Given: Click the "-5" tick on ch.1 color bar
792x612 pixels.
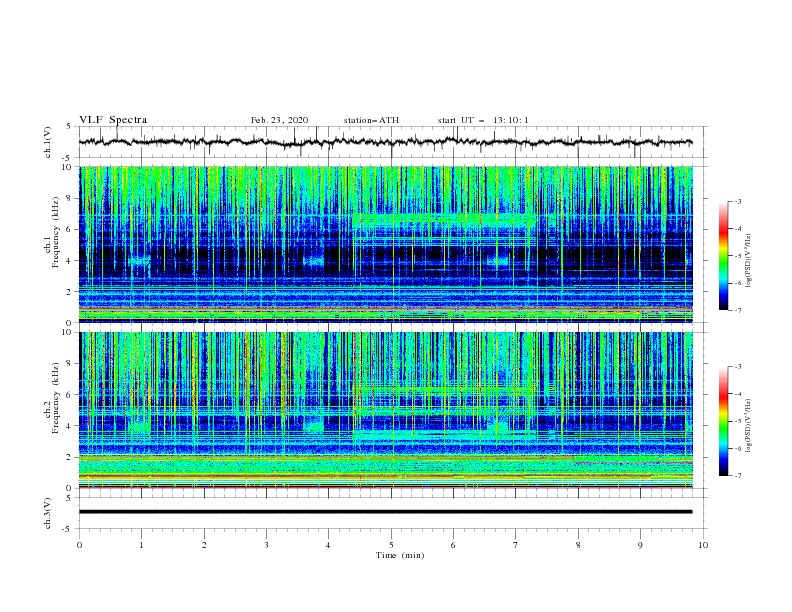Looking at the screenshot, I should (x=738, y=256).
